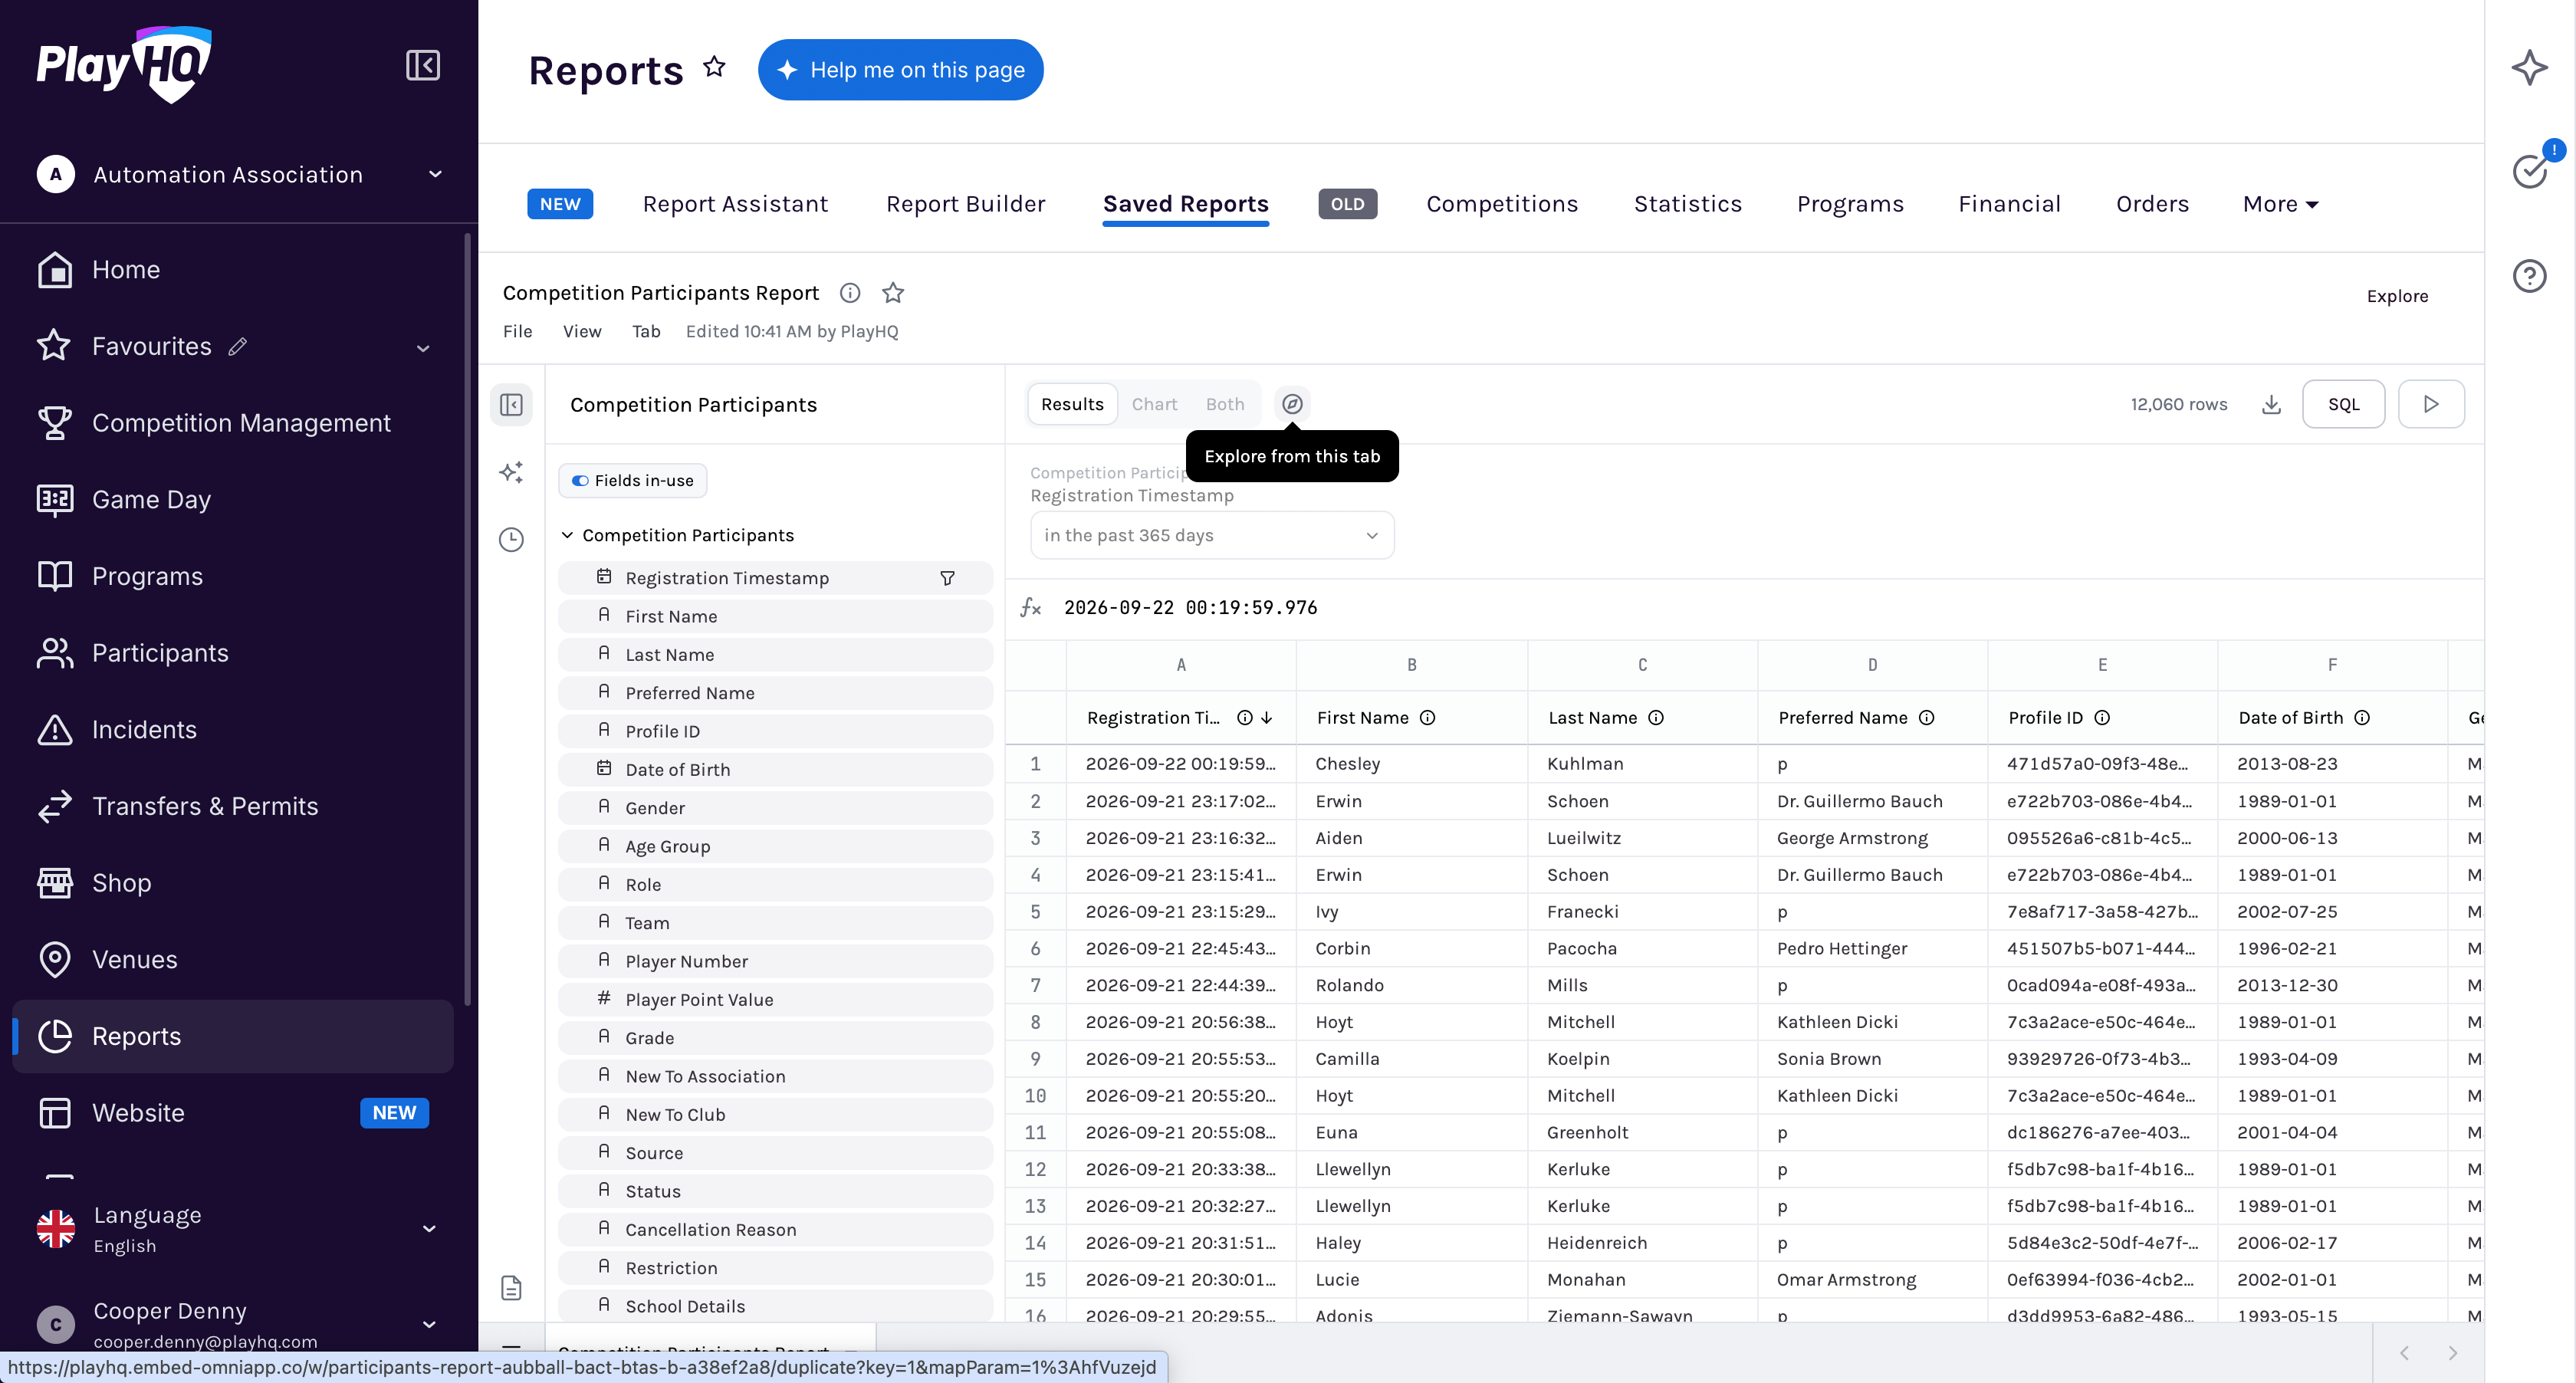Open the AI query sparkle icon
2576x1383 pixels.
click(511, 472)
